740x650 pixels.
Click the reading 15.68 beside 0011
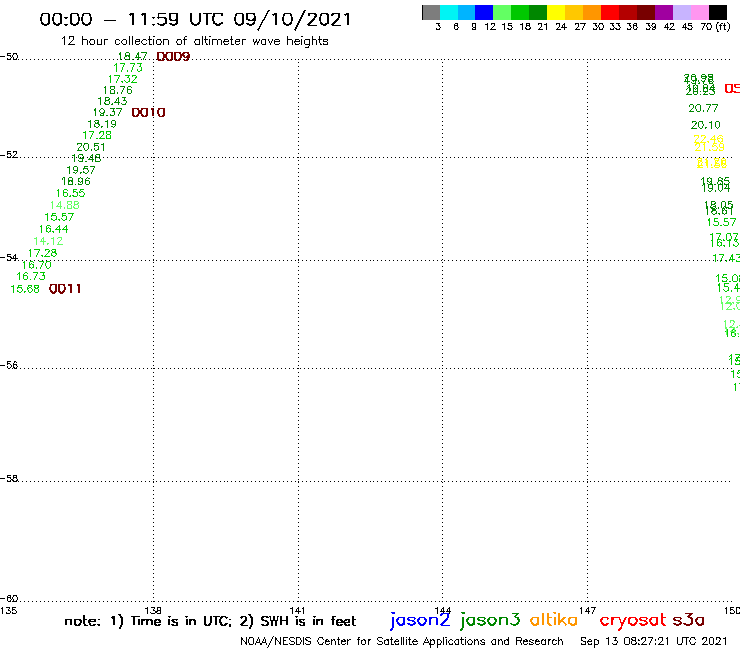pos(25,289)
